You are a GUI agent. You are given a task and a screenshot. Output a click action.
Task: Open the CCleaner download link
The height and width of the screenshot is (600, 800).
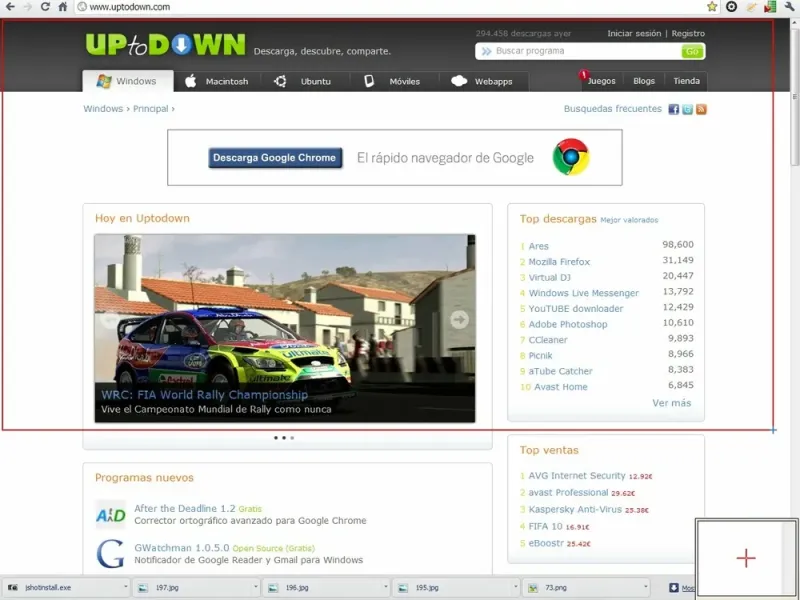click(x=548, y=340)
